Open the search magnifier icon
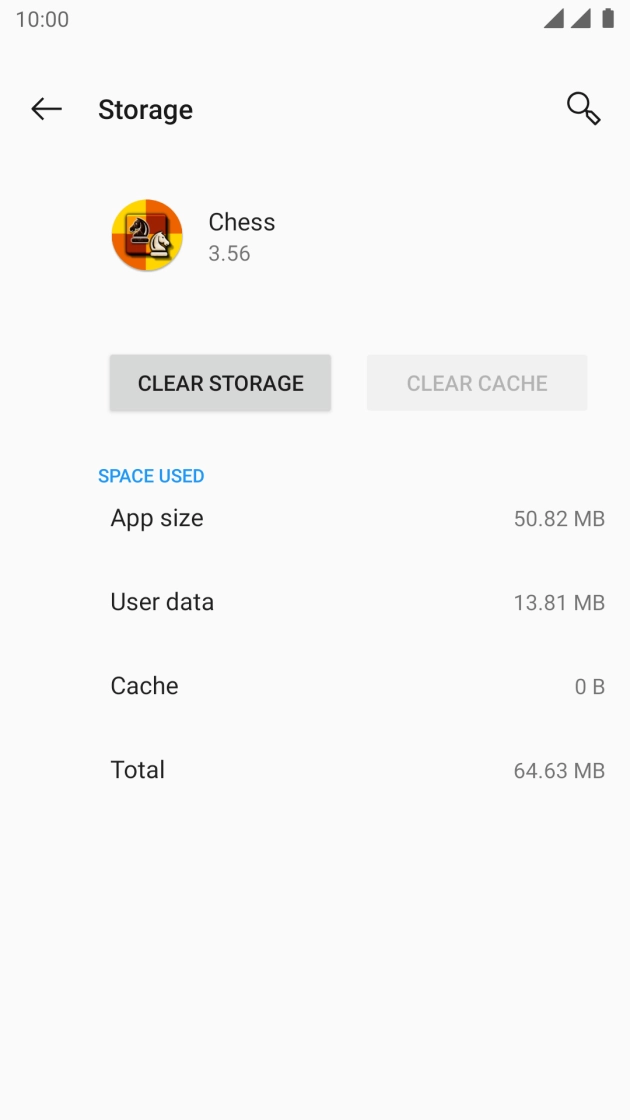 coord(581,109)
